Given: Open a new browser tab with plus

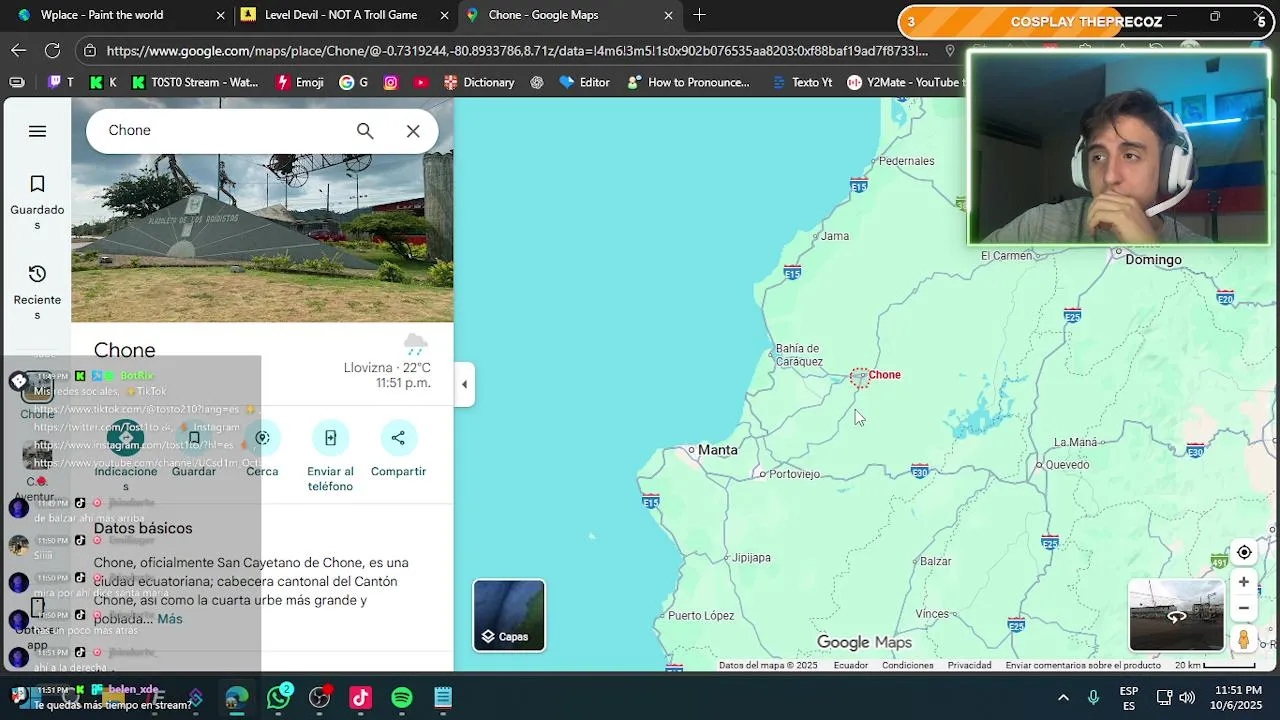Looking at the screenshot, I should coord(699,15).
